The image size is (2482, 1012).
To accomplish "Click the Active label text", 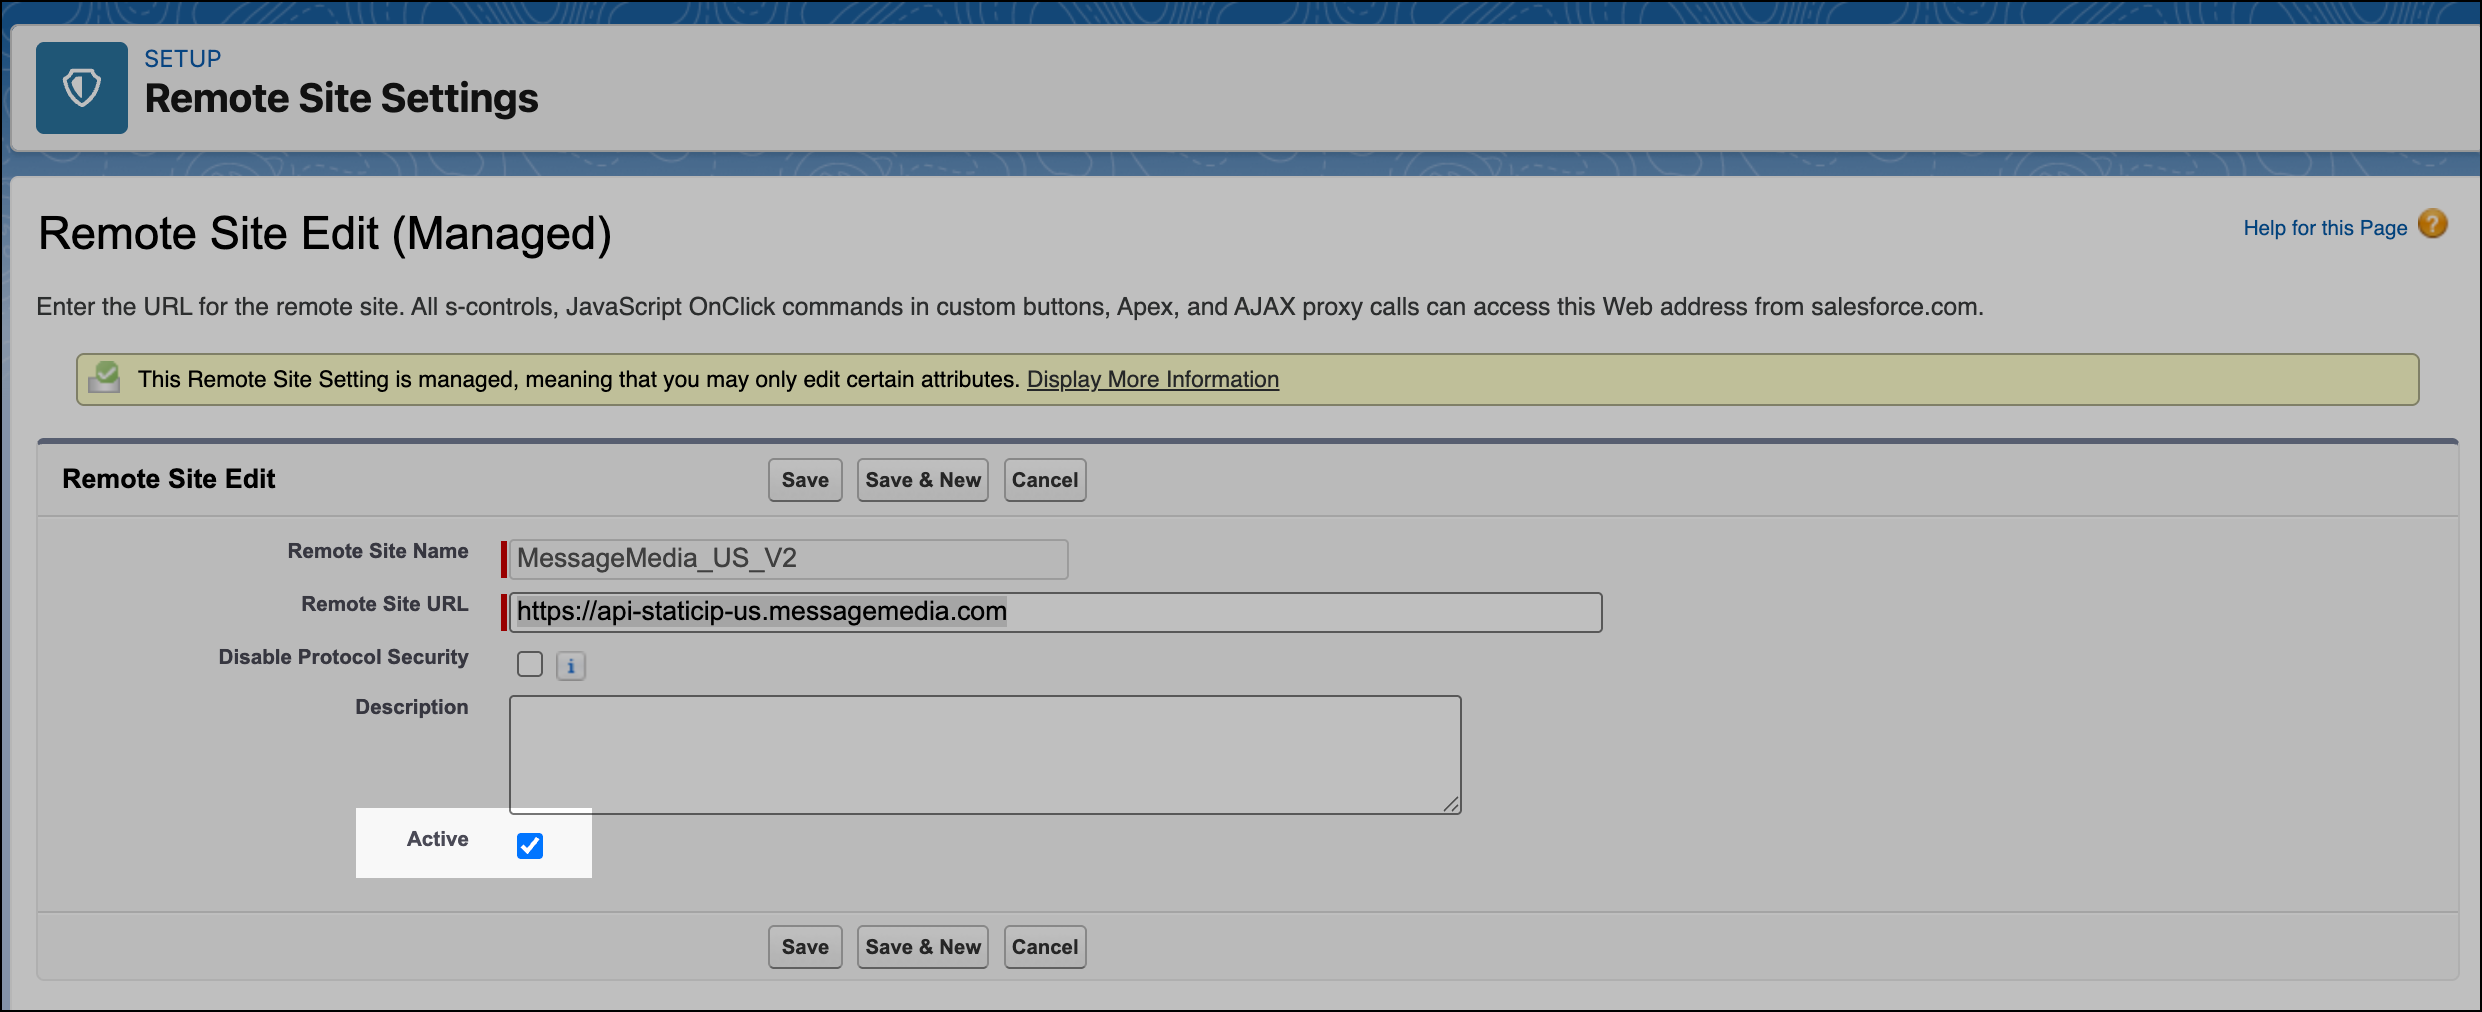I will click(x=437, y=839).
